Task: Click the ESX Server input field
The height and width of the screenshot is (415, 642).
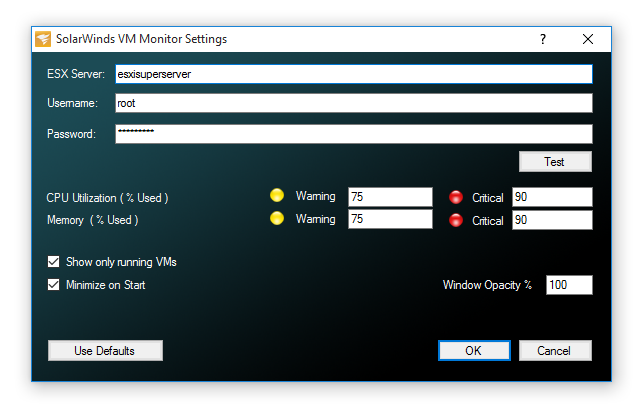Action: click(x=354, y=74)
